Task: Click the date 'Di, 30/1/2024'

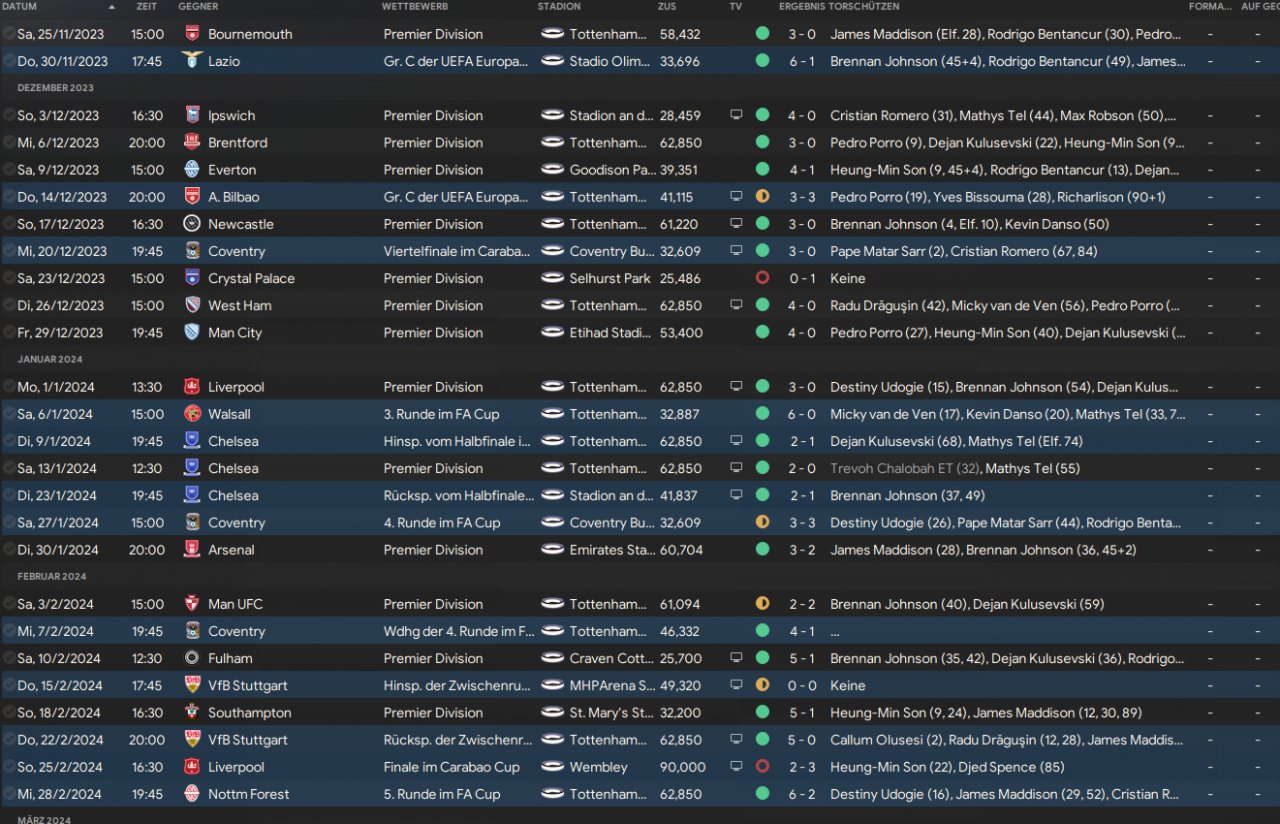Action: coord(58,550)
